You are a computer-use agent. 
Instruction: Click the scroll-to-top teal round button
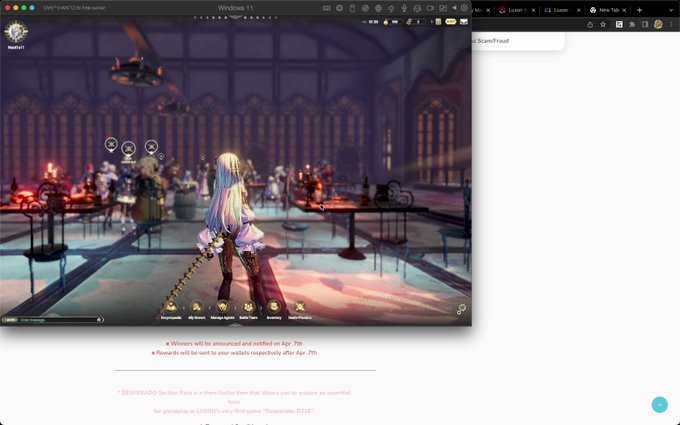(660, 405)
